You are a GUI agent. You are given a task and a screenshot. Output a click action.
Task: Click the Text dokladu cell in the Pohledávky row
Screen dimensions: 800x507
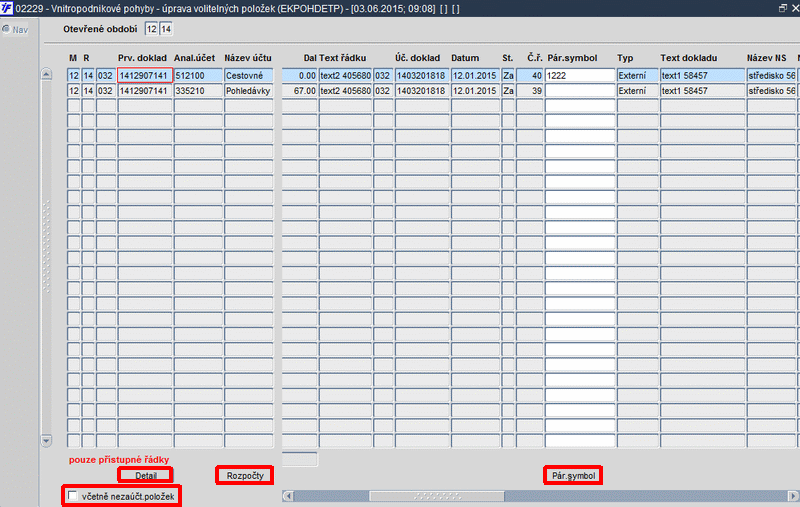[703, 91]
